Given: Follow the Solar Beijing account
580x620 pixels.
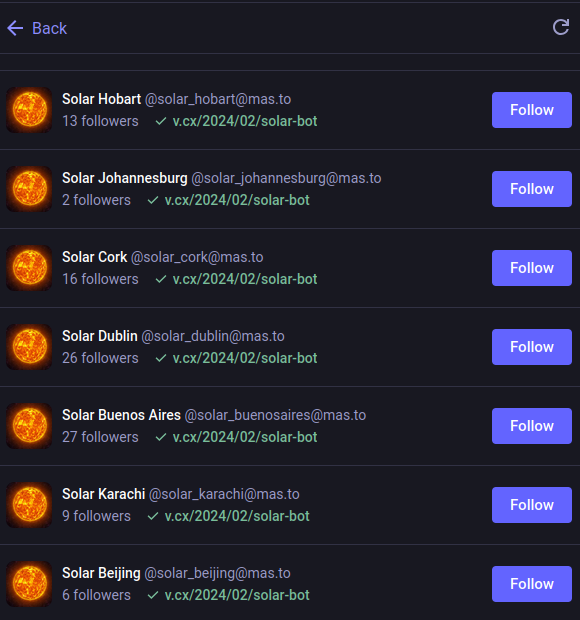Looking at the screenshot, I should [532, 584].
